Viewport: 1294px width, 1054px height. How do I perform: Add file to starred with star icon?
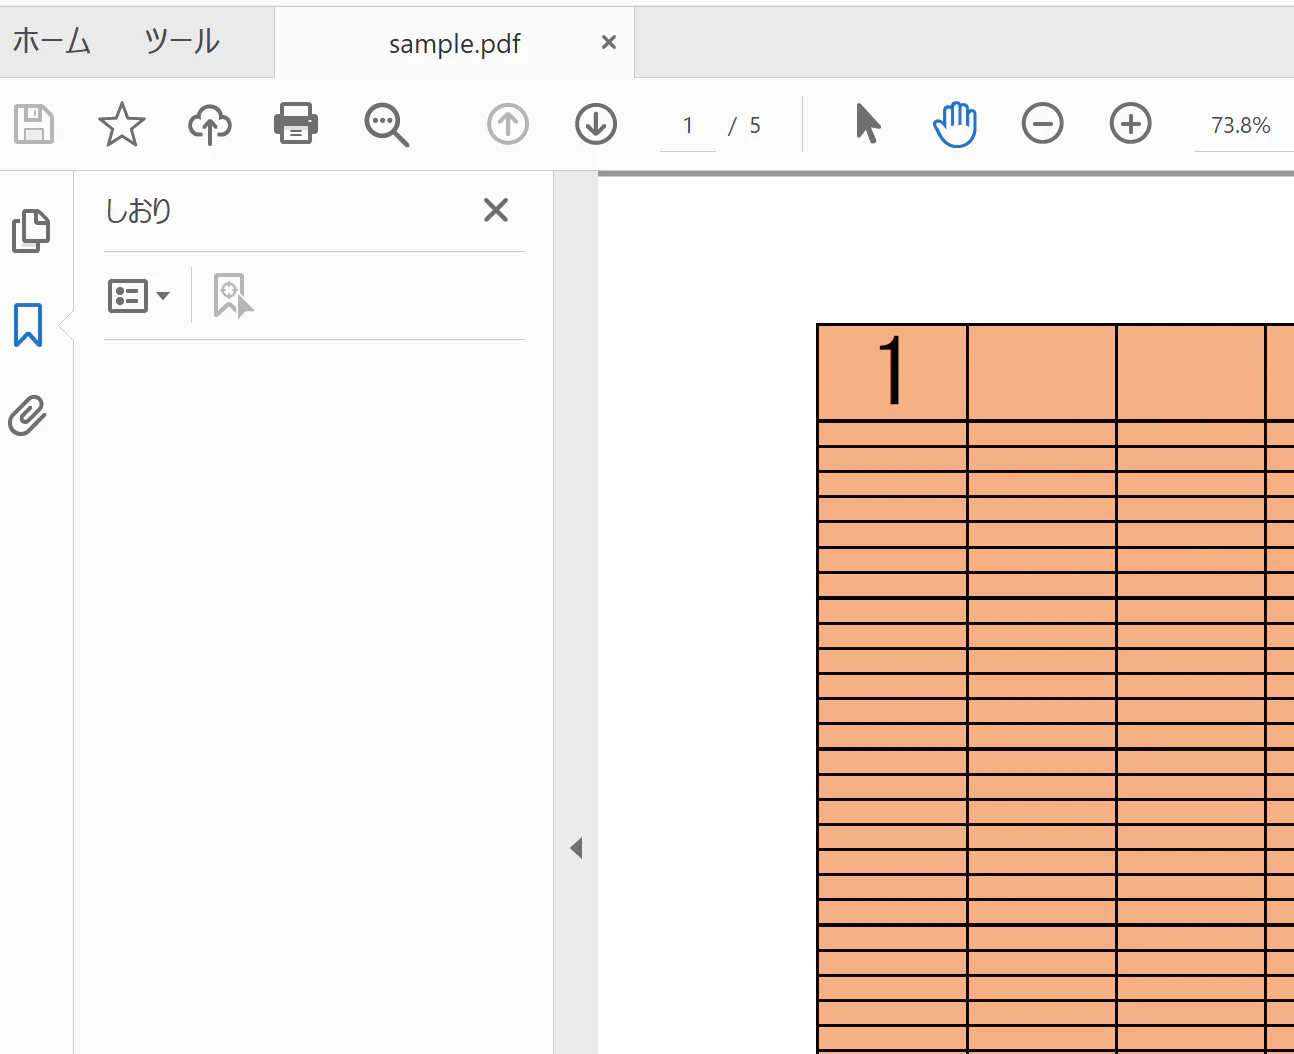[x=122, y=124]
